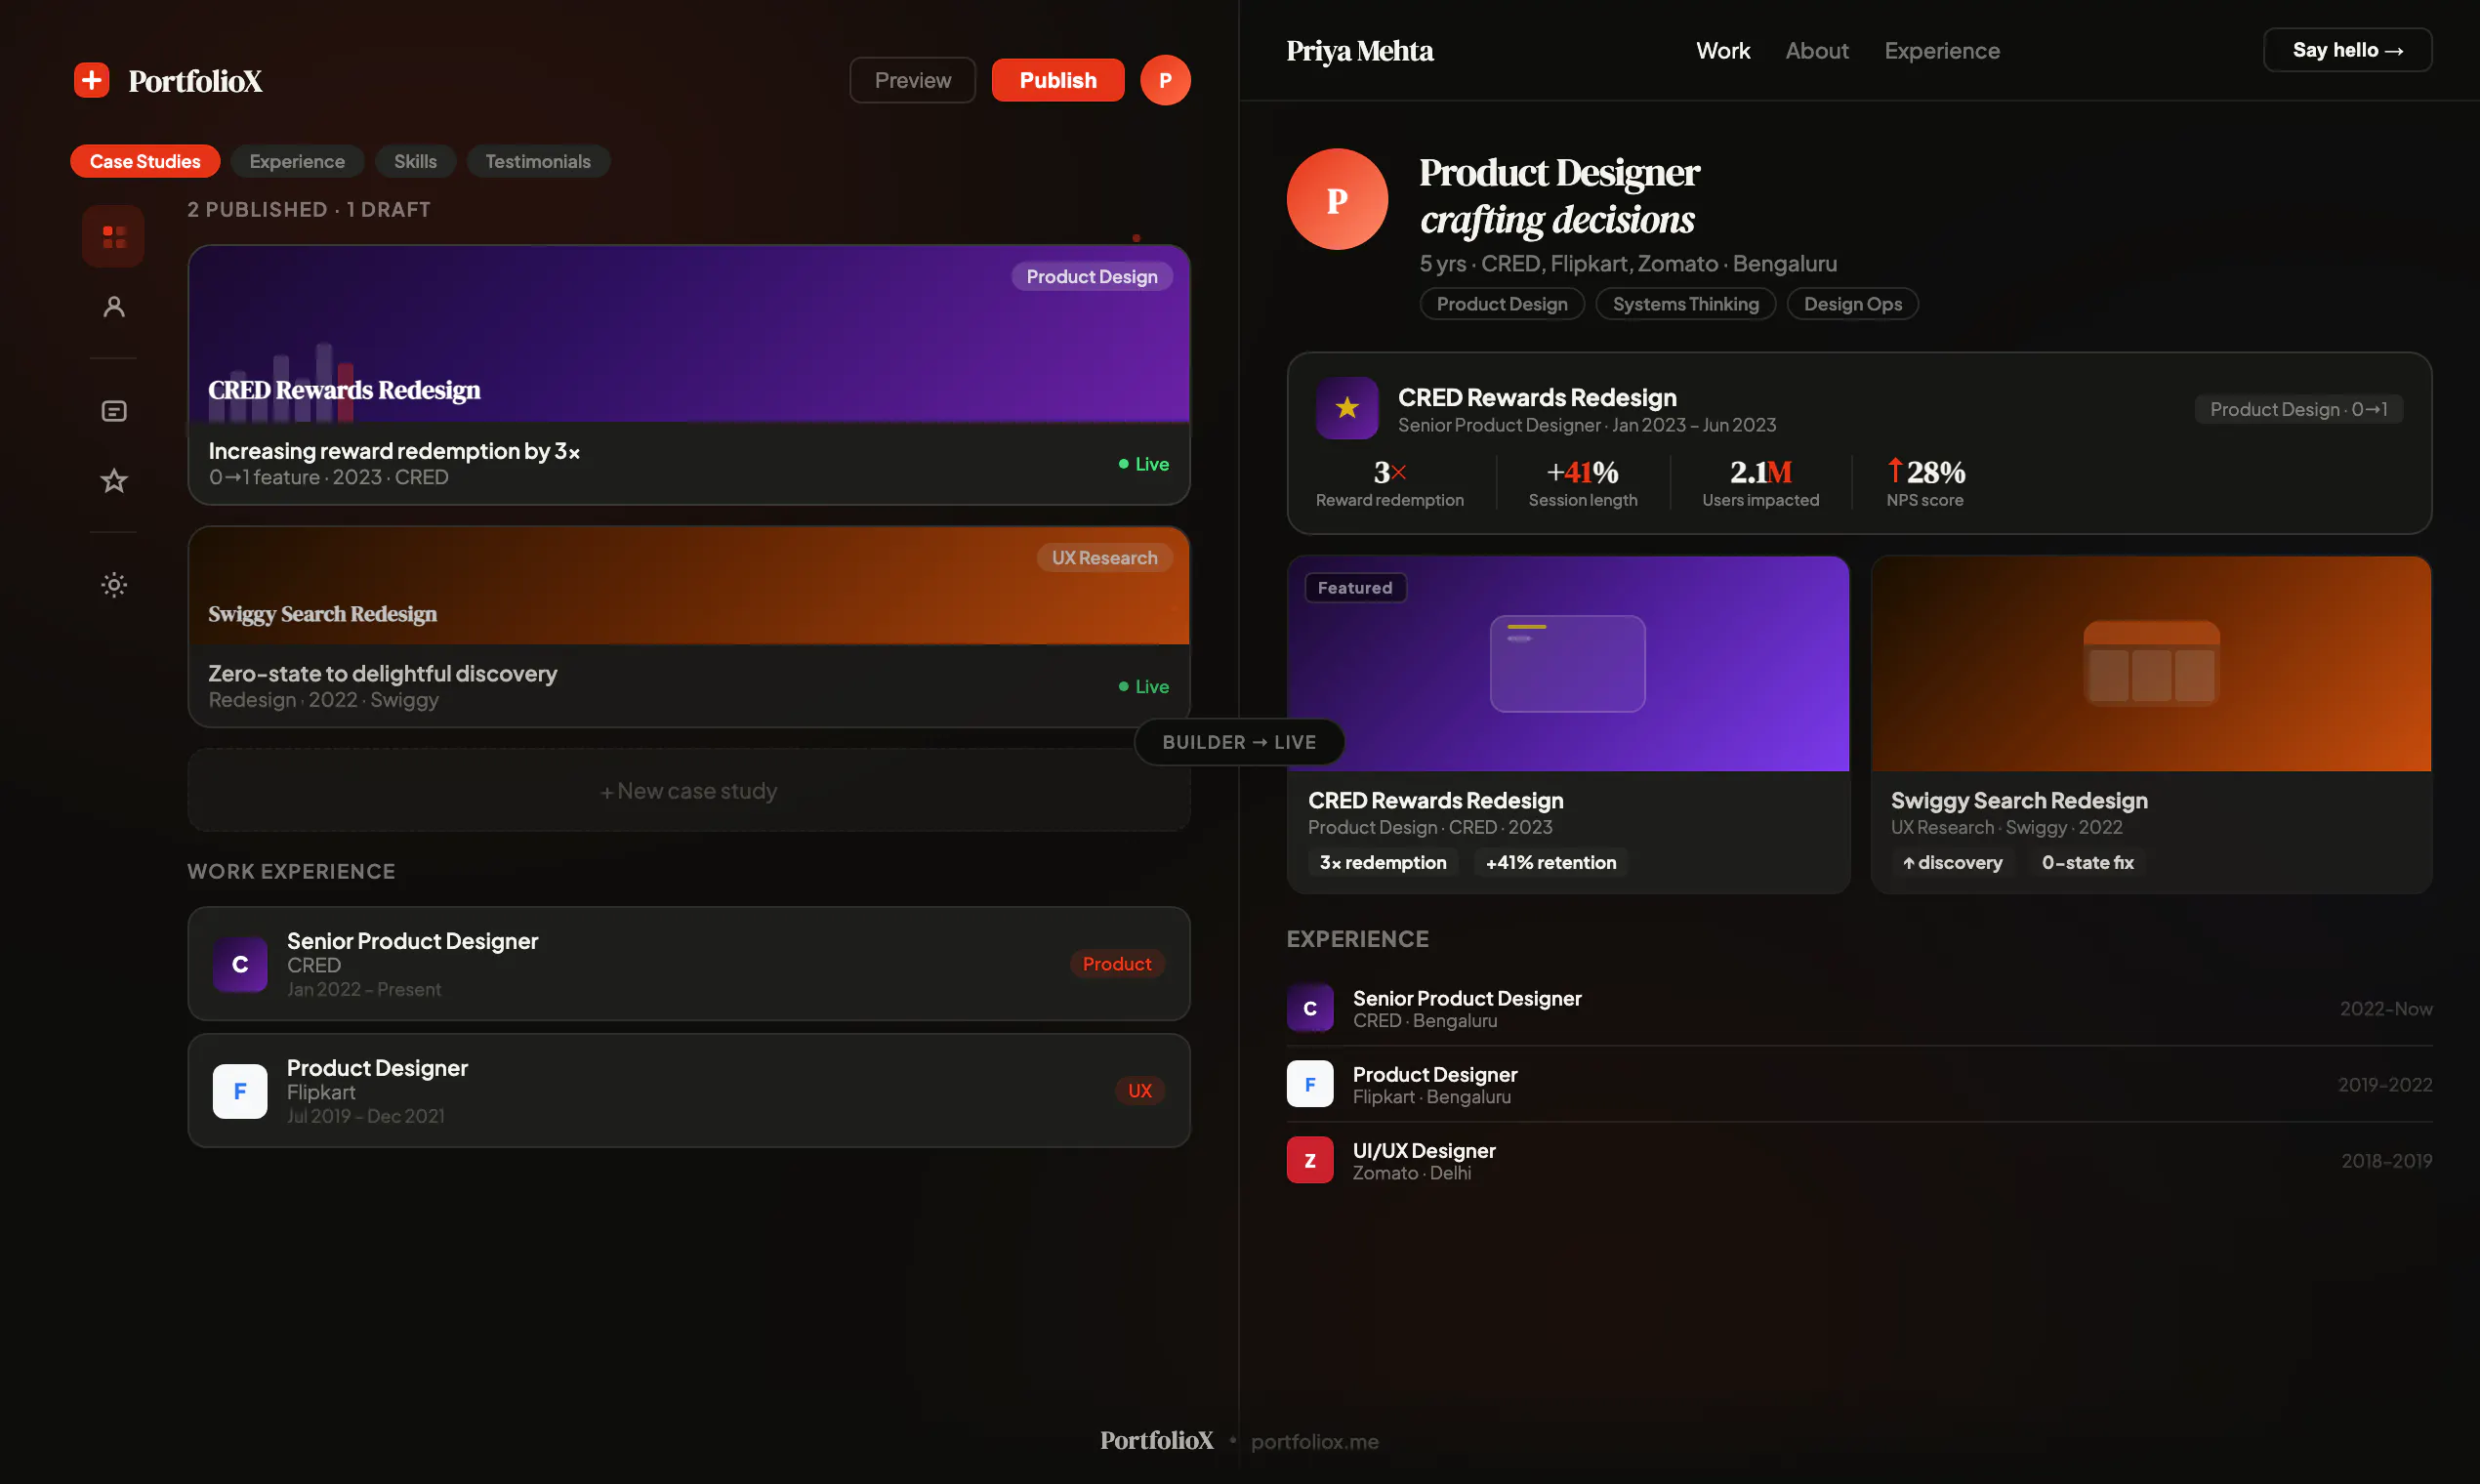Click the 0-state fix chip
Screen dimensions: 2480x1484
(2088, 862)
